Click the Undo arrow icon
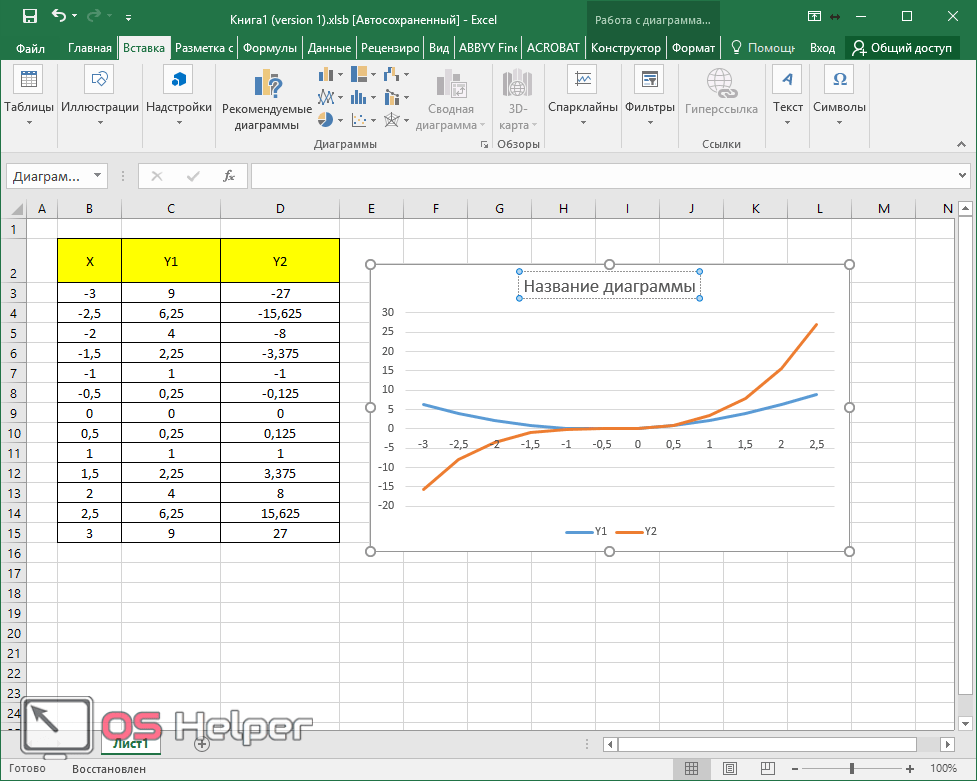 pyautogui.click(x=59, y=17)
